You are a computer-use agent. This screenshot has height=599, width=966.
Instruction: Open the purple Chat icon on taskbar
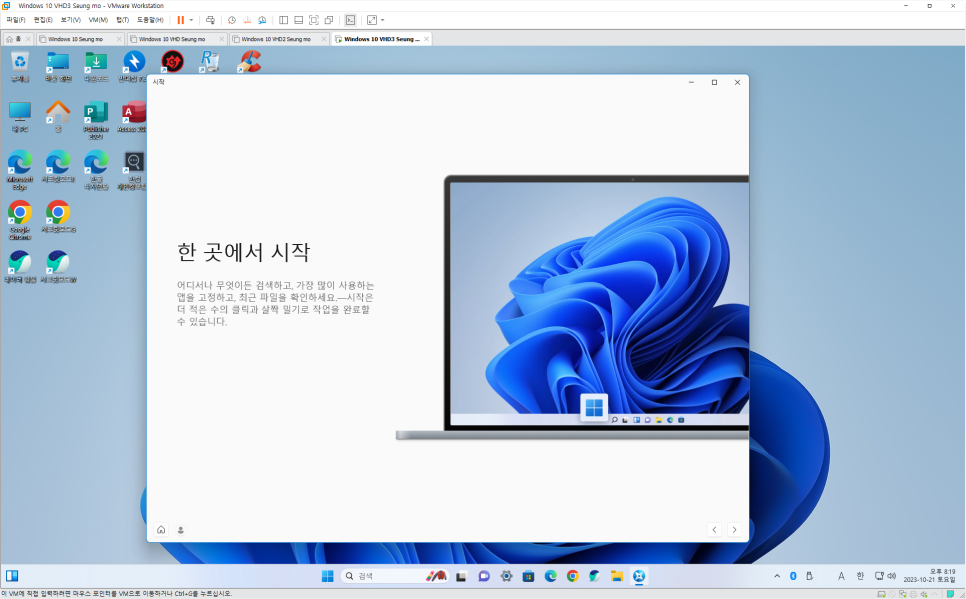tap(484, 576)
